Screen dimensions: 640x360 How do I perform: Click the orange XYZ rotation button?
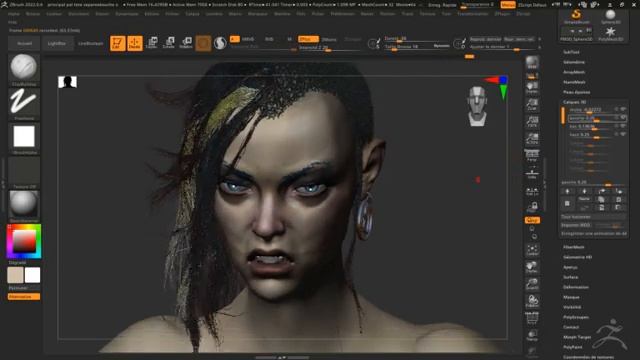[x=532, y=220]
